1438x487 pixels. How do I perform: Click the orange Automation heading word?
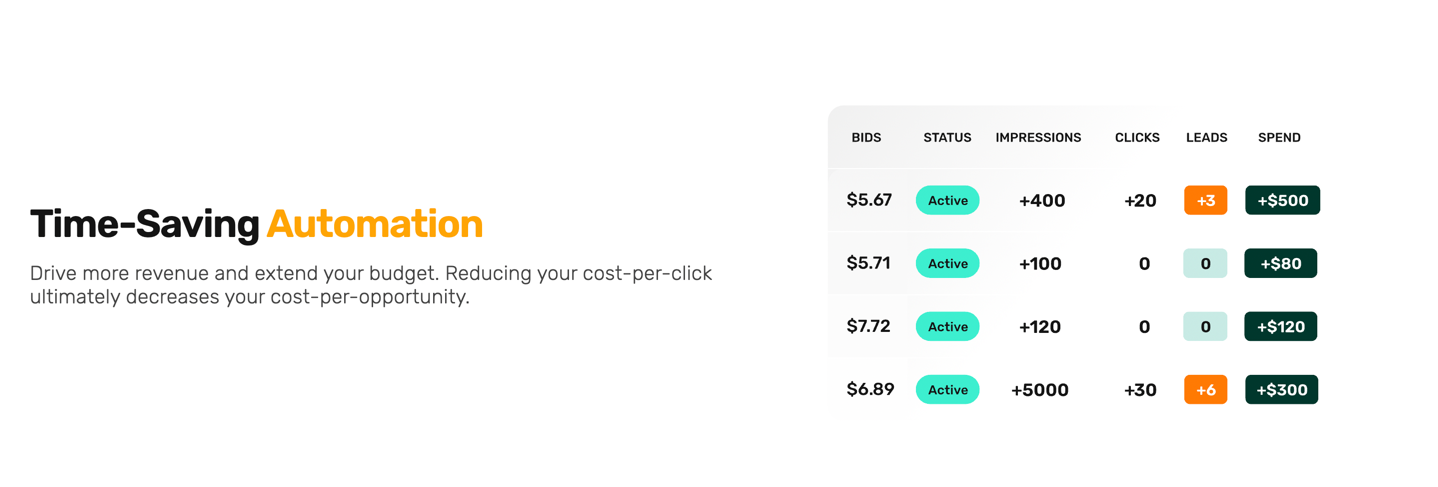374,224
